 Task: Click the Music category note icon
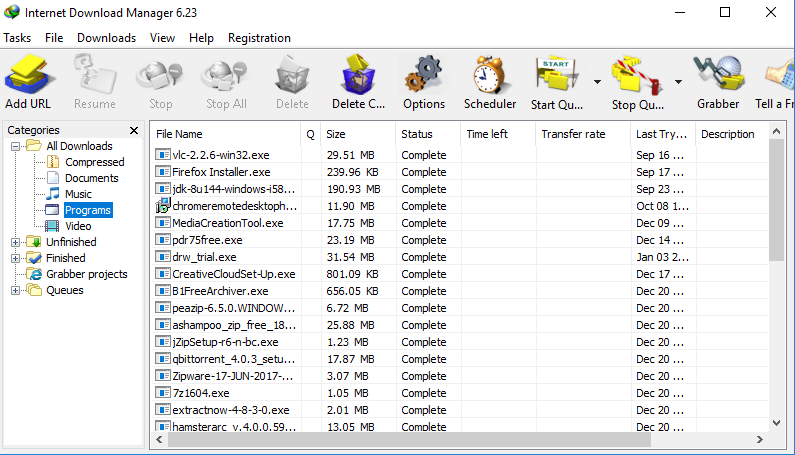53,194
